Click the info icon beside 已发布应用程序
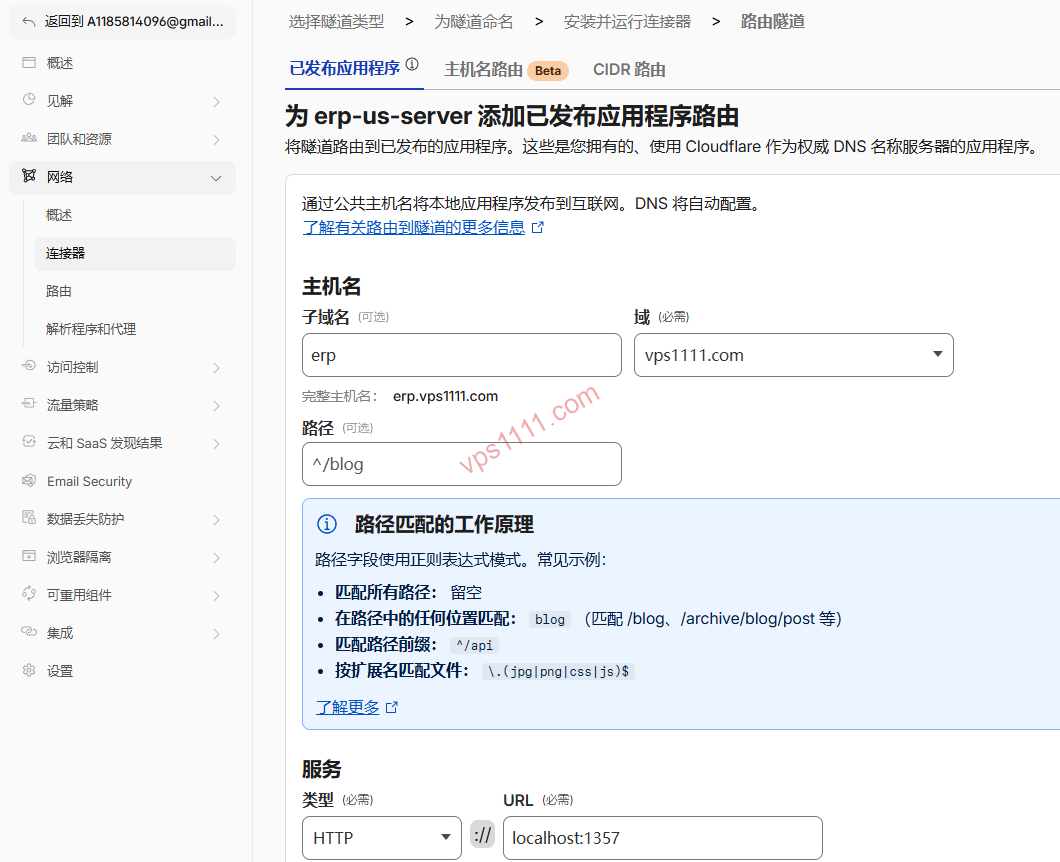Screen dimensions: 1060x862 [x=412, y=64]
